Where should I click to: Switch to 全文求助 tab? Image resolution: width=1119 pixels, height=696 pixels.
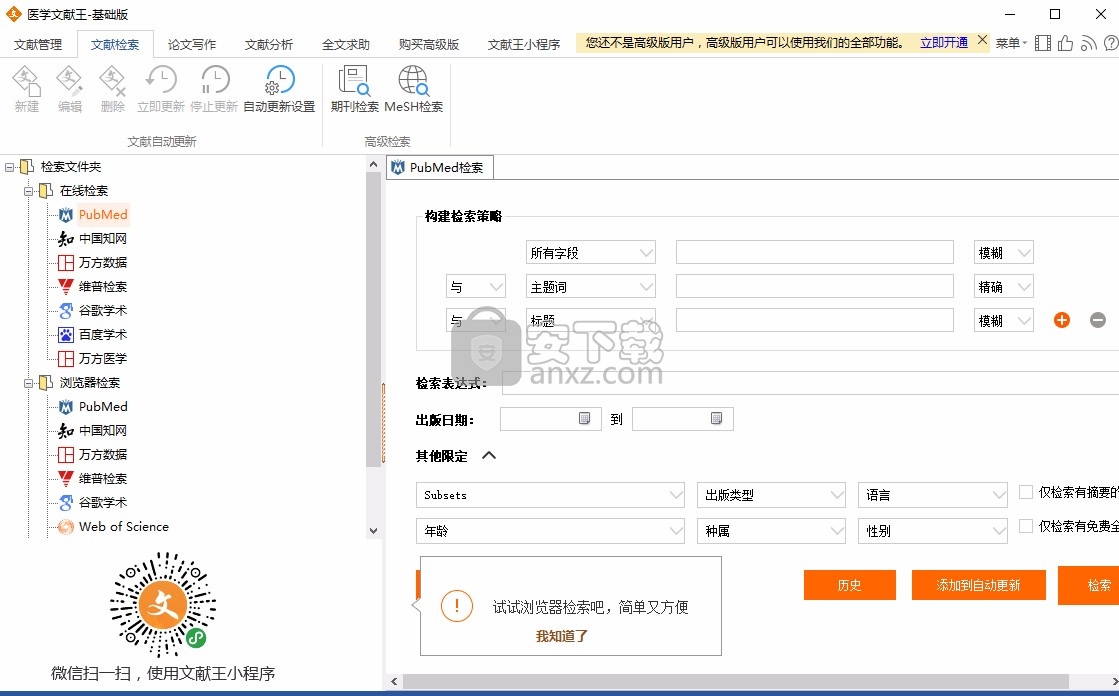pos(346,44)
